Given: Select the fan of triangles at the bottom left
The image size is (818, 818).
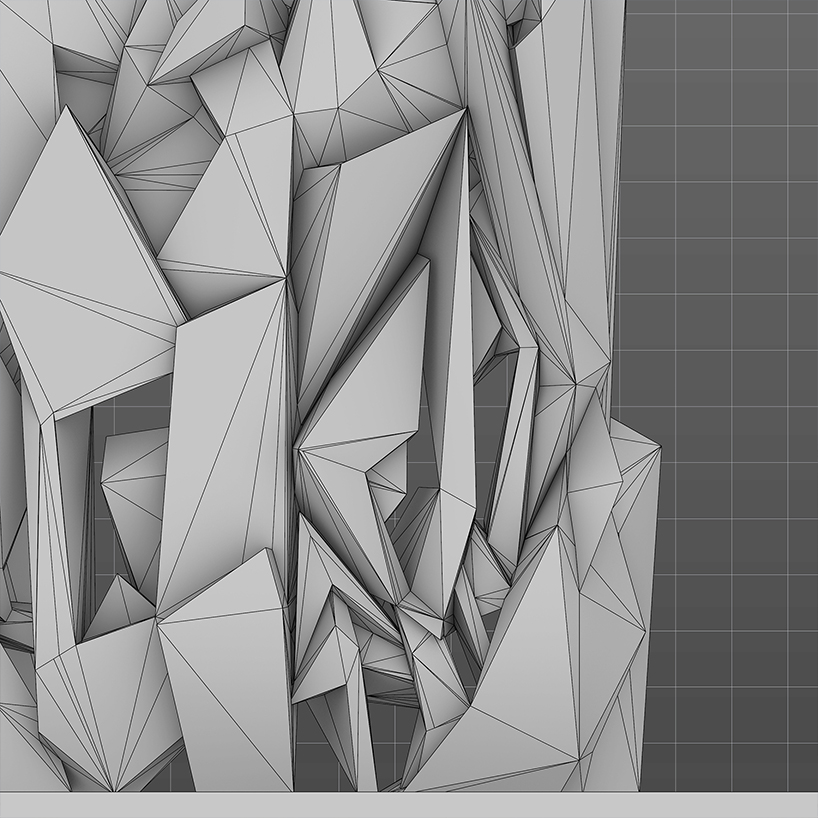Looking at the screenshot, I should point(95,700).
